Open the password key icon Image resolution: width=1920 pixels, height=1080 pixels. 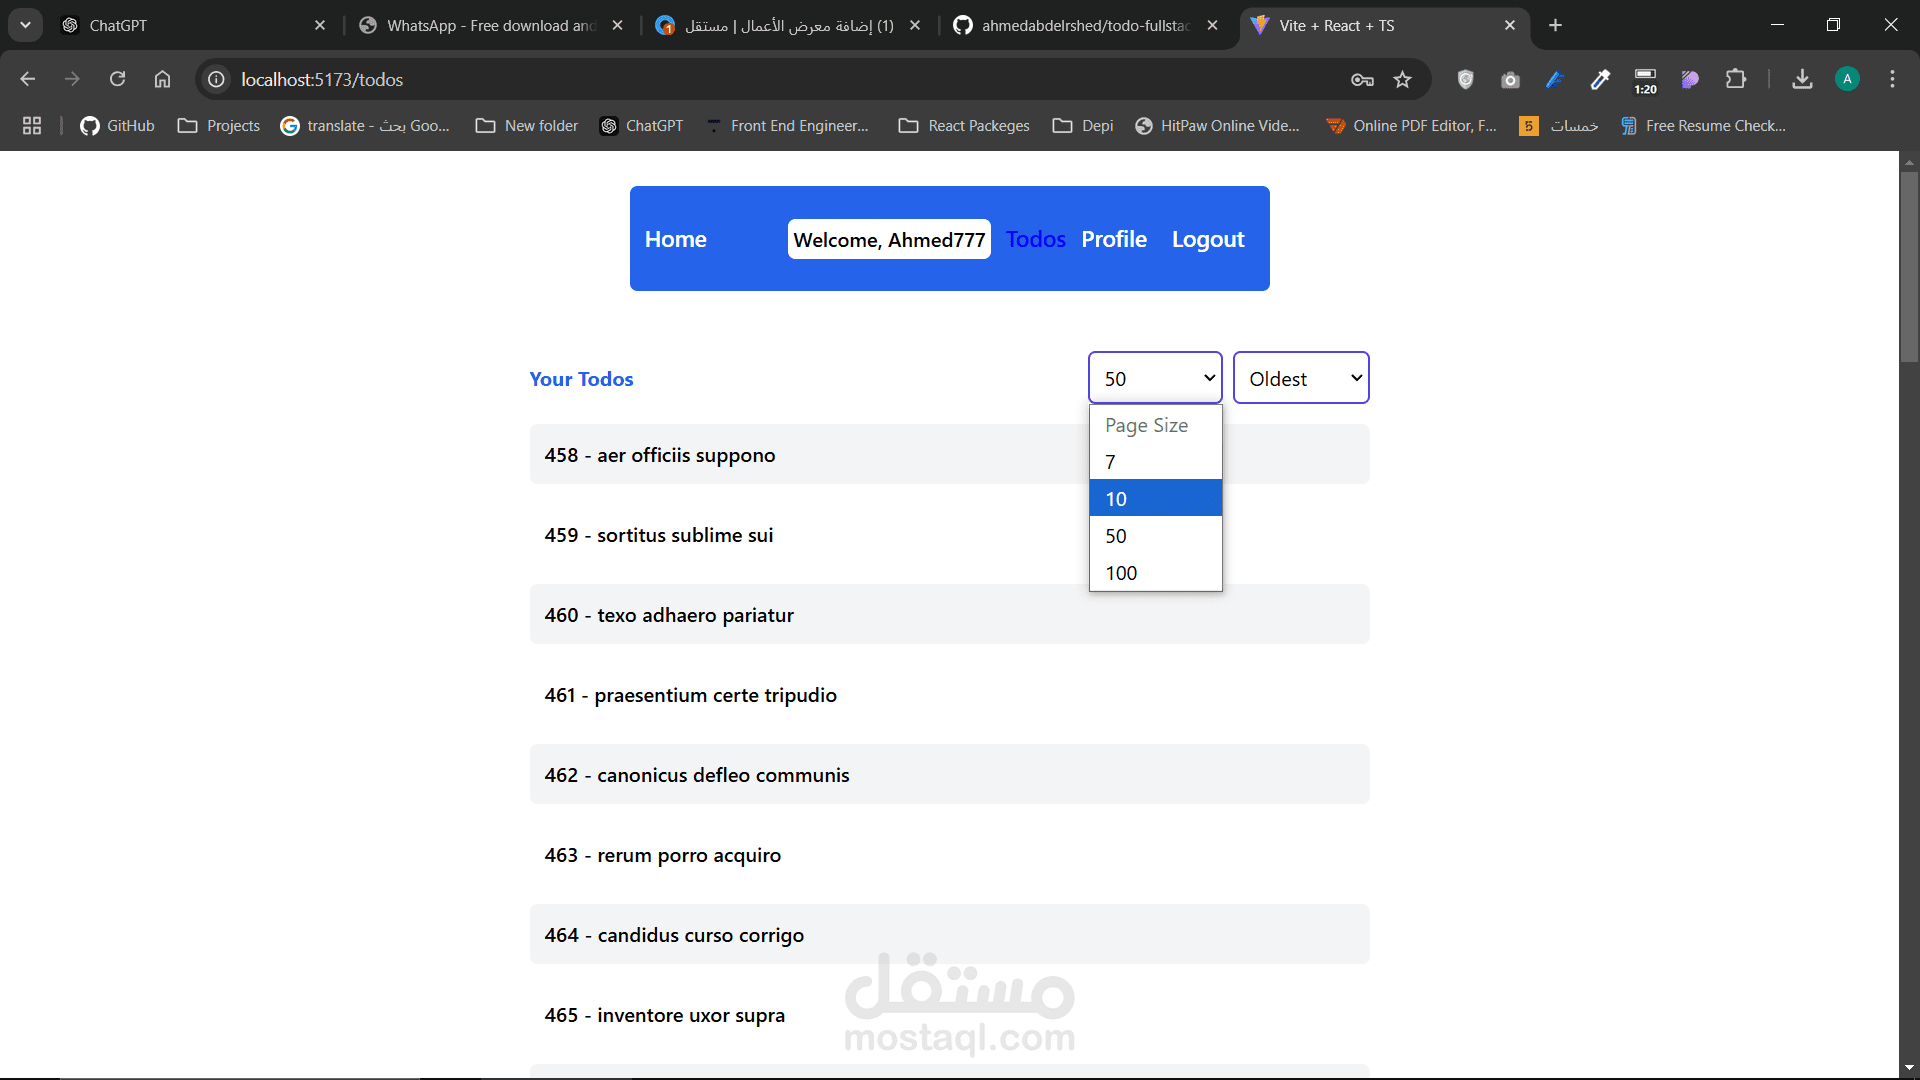(1362, 80)
